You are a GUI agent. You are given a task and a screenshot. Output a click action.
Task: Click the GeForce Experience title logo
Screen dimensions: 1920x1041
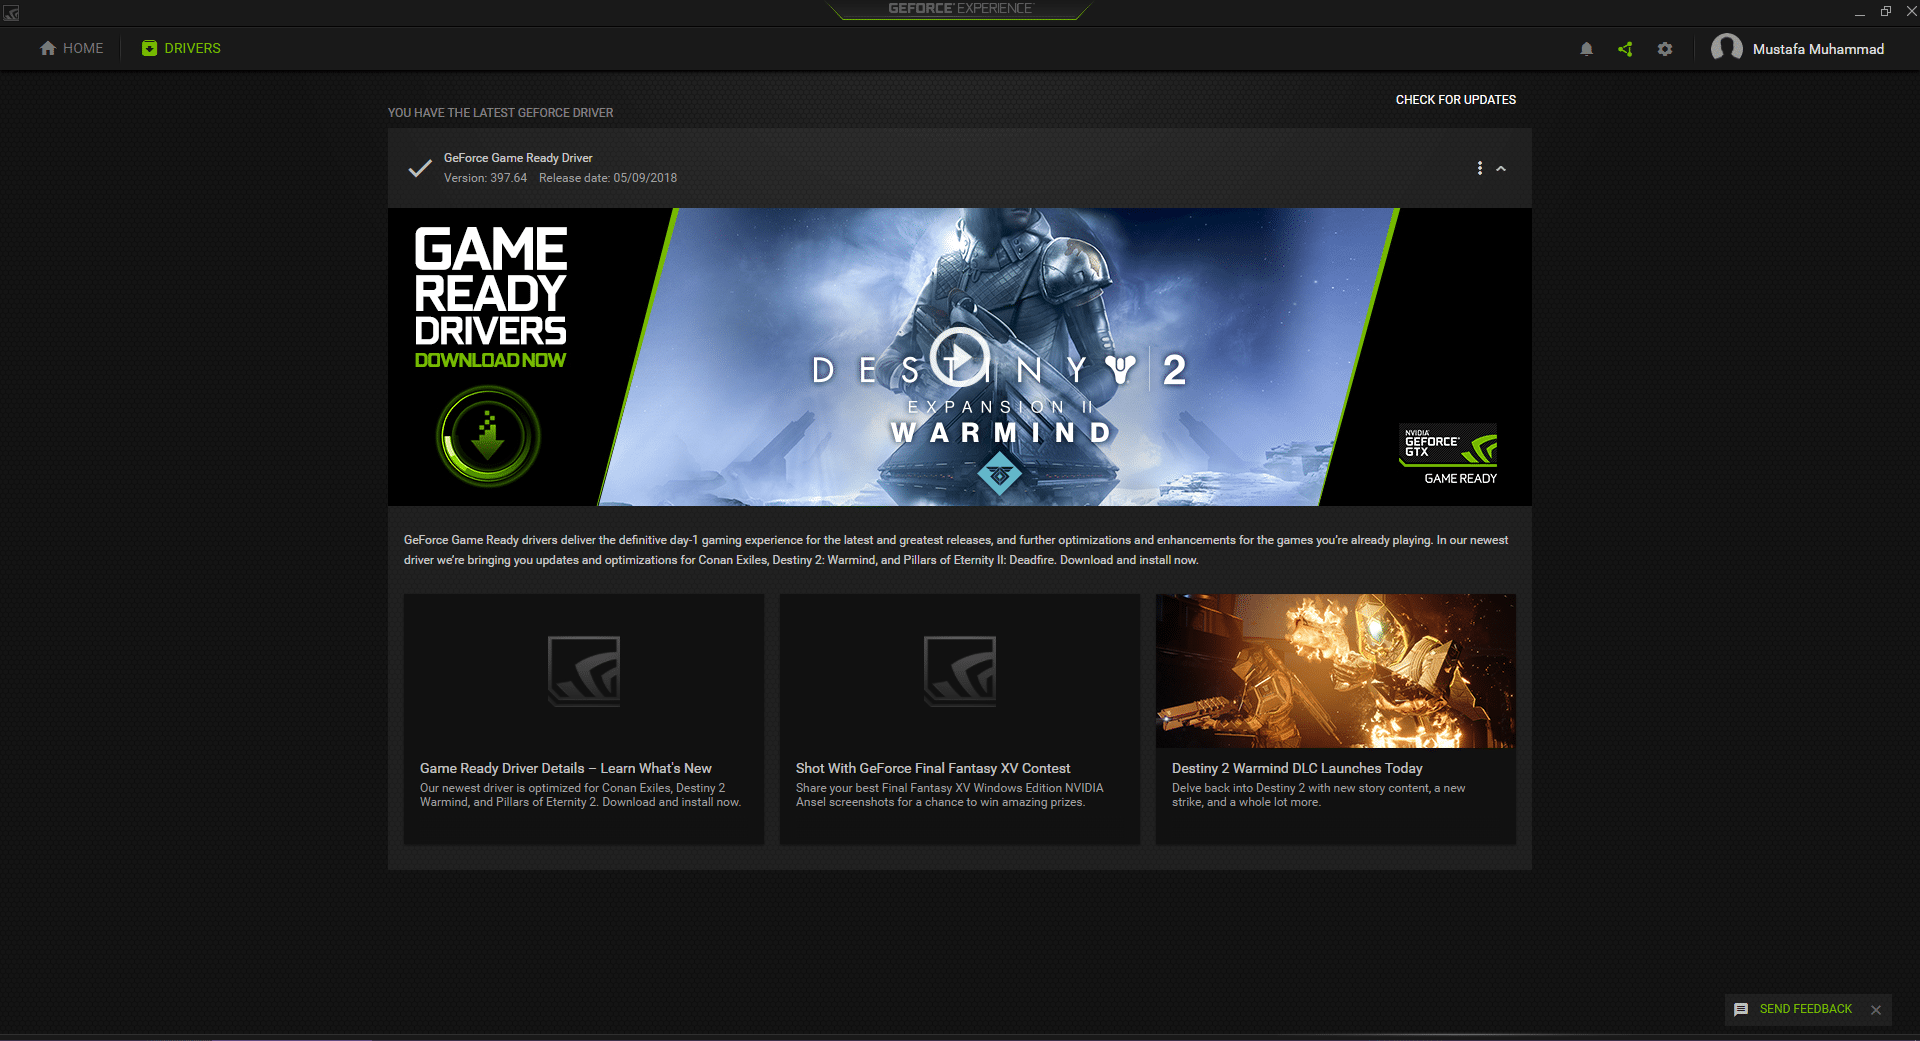tap(960, 9)
